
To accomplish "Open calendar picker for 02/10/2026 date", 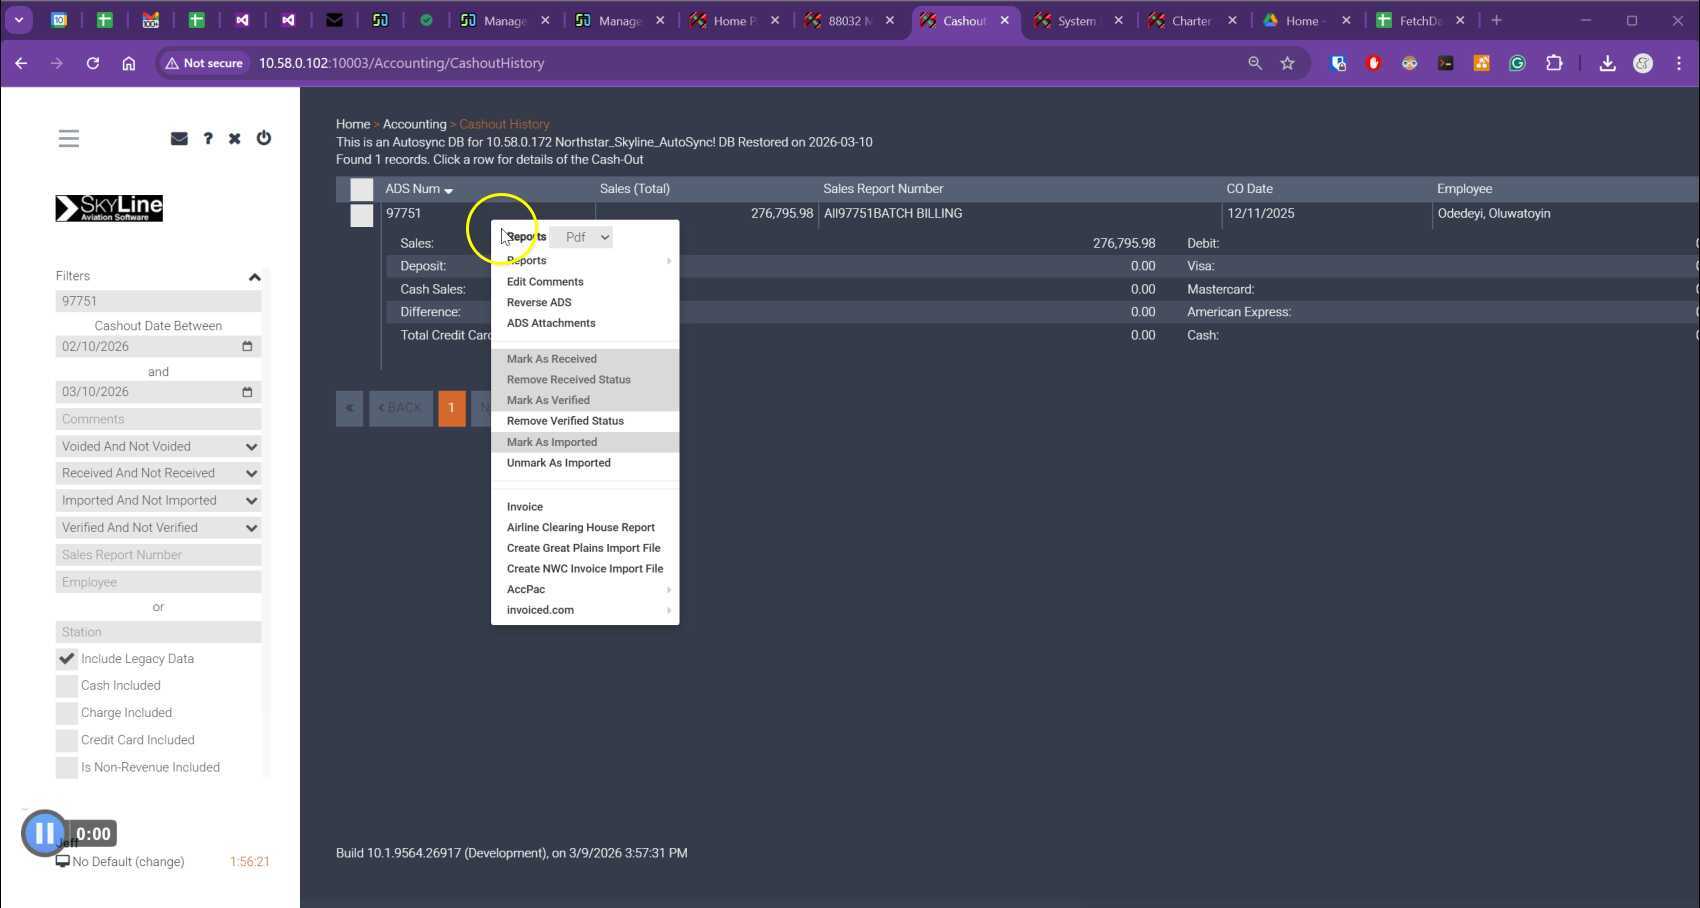I will point(247,346).
